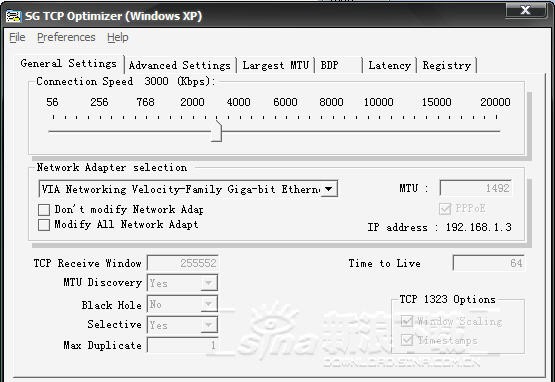Set connection speed slider to 56 mark
555x382 pixels.
pyautogui.click(x=53, y=131)
